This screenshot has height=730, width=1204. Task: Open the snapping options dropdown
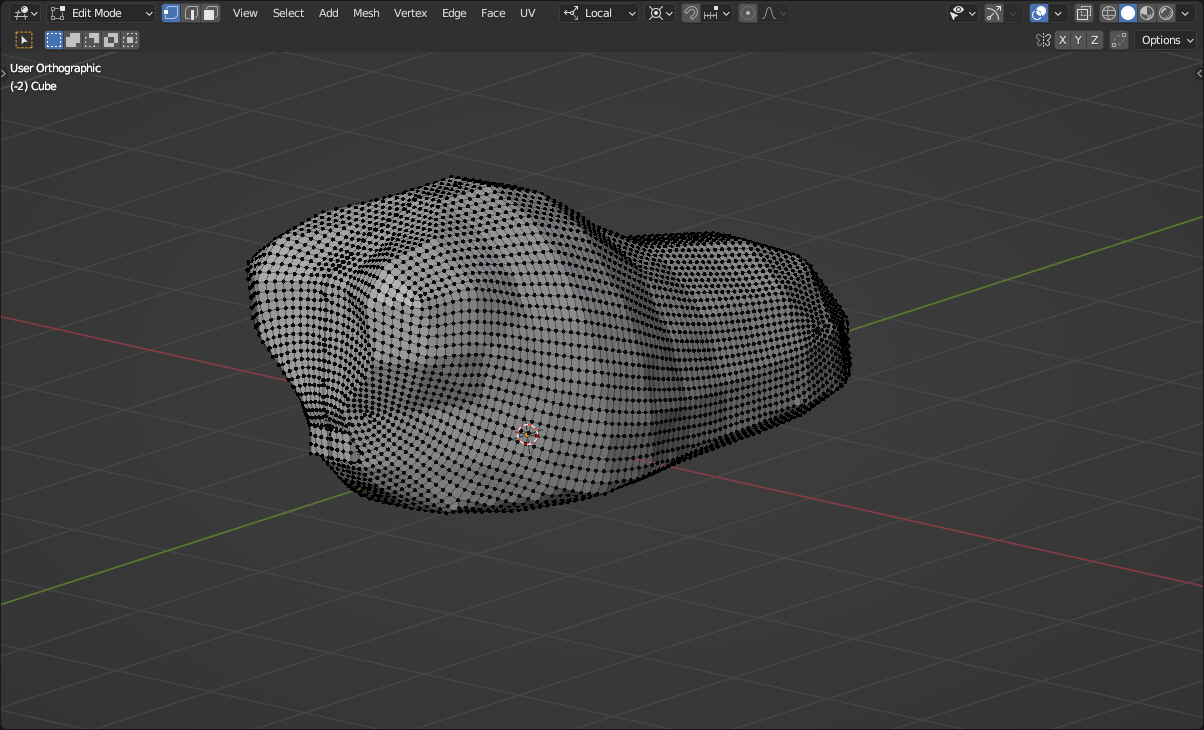click(716, 13)
